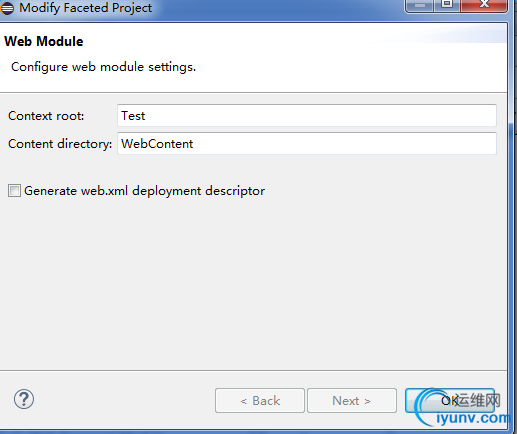Click the 运维网 watermark text
Screen dimensions: 517x434
(477, 400)
